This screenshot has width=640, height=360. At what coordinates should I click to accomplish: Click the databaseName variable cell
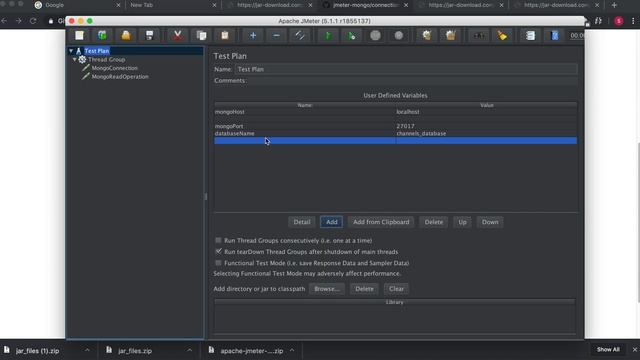pos(304,133)
